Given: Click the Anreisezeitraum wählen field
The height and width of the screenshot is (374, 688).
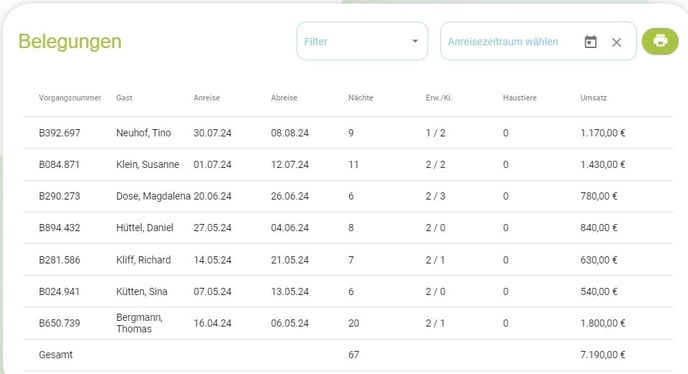Looking at the screenshot, I should 538,41.
